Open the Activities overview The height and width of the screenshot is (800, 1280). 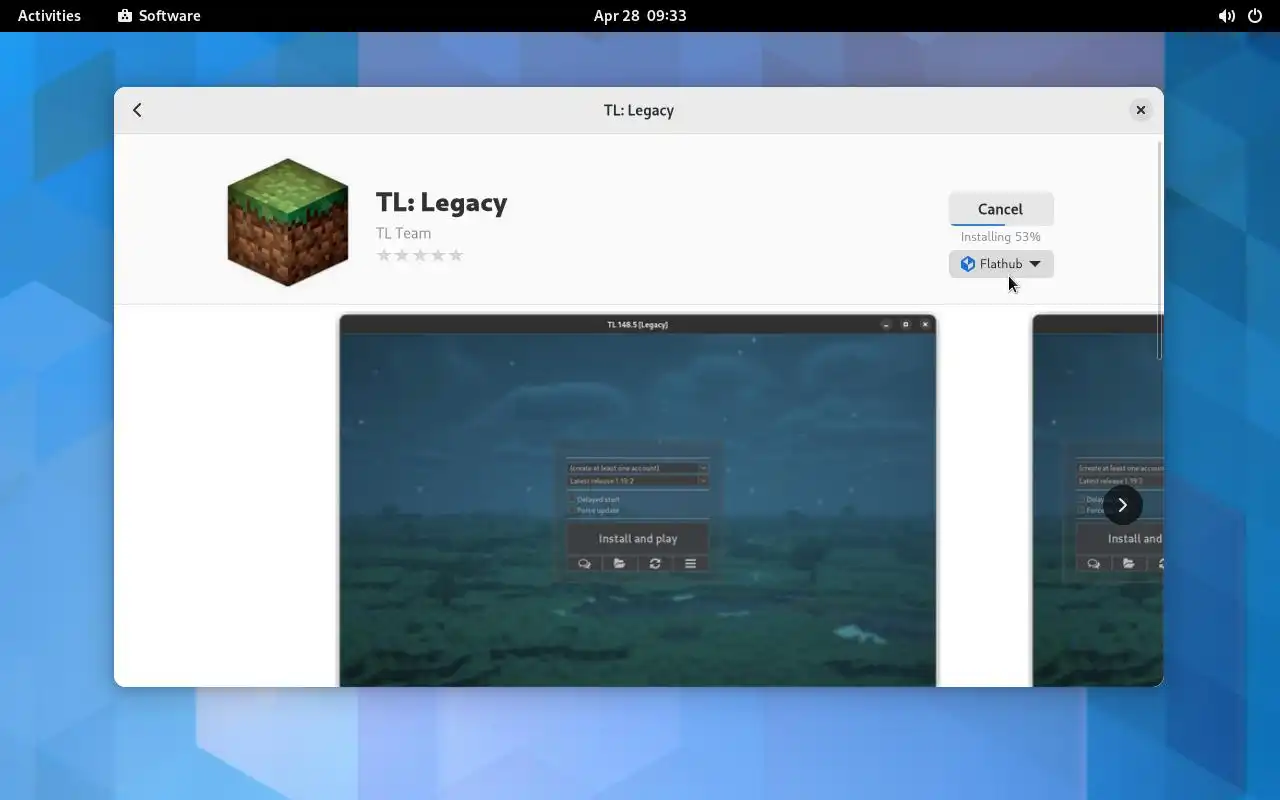[49, 16]
